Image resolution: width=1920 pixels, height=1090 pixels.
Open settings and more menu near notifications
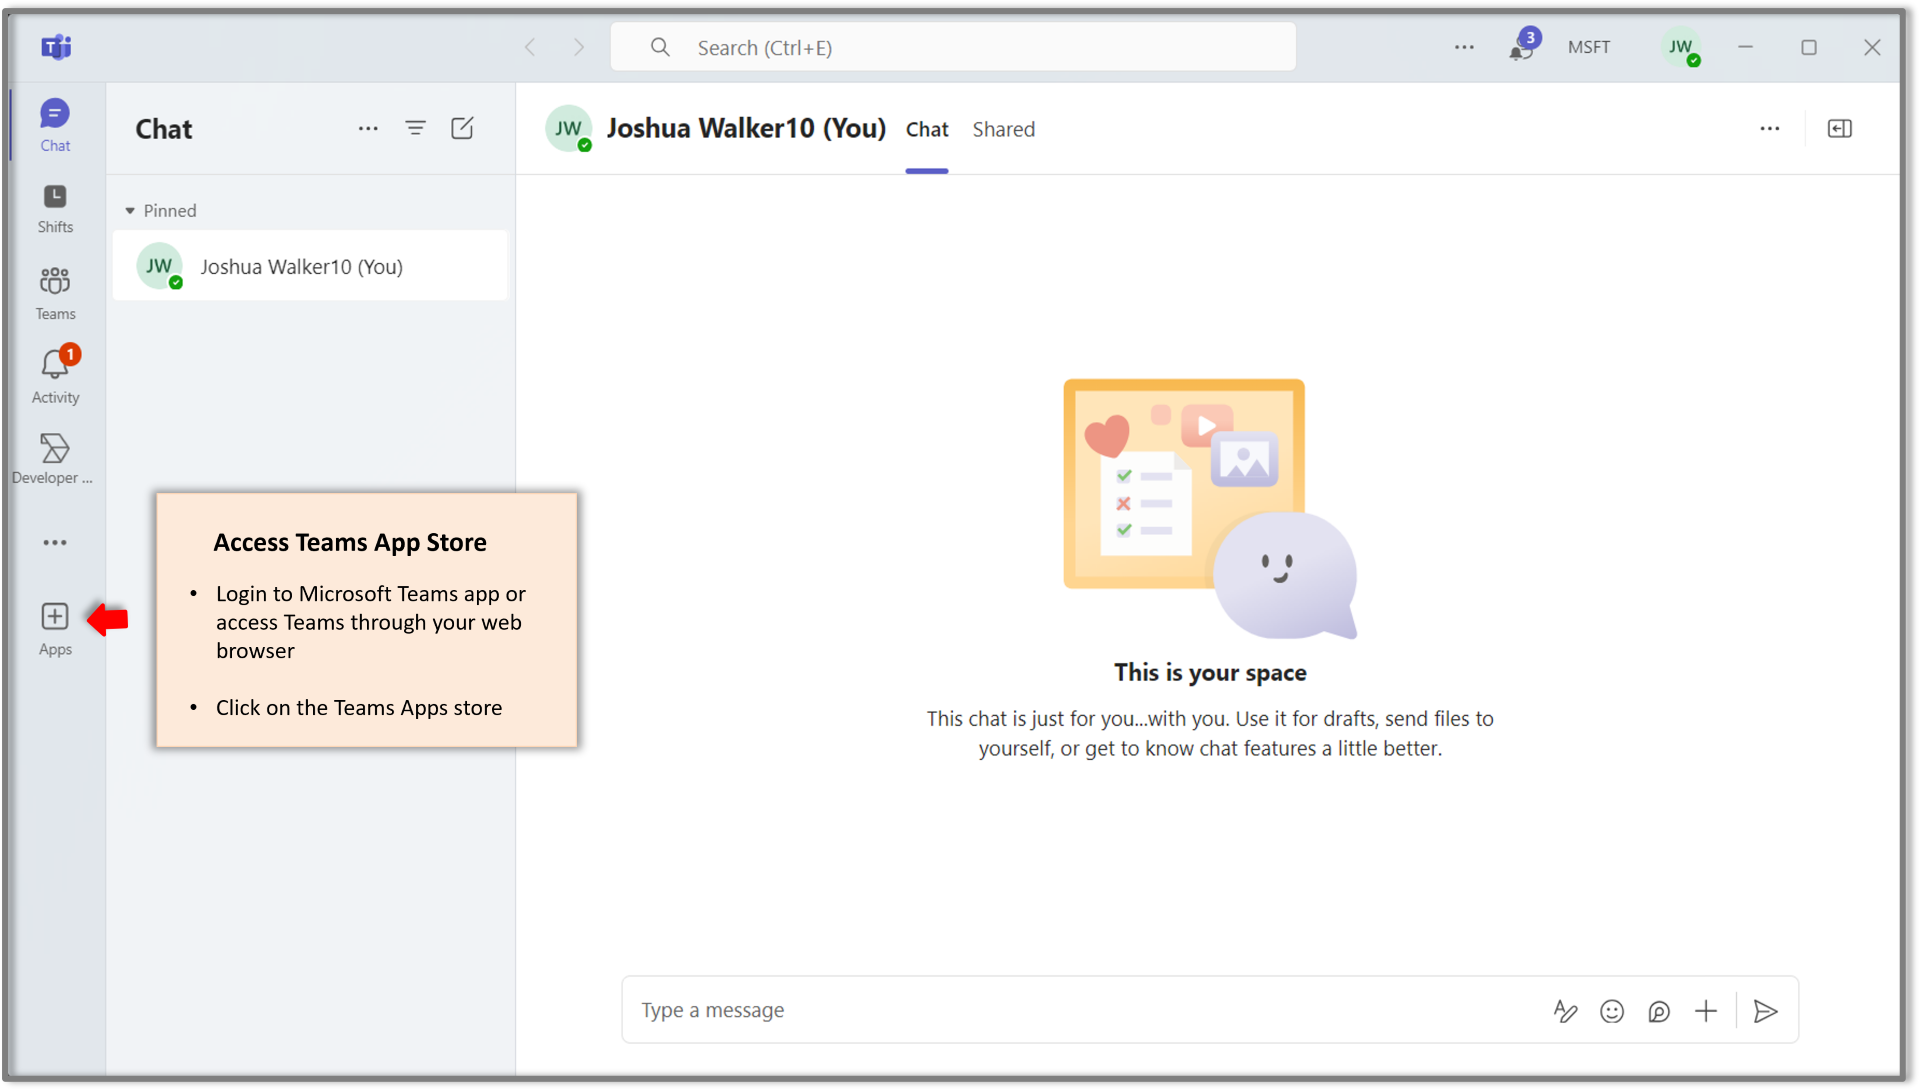tap(1464, 47)
